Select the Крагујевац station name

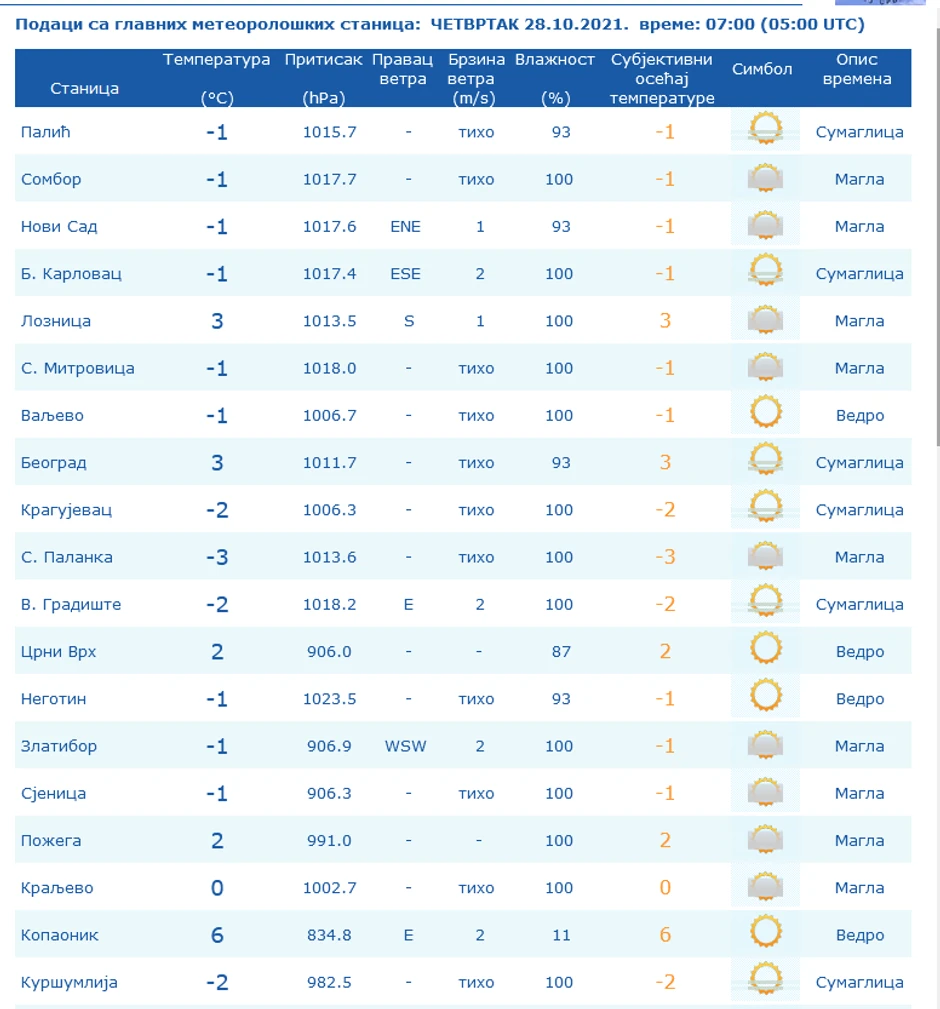(66, 510)
